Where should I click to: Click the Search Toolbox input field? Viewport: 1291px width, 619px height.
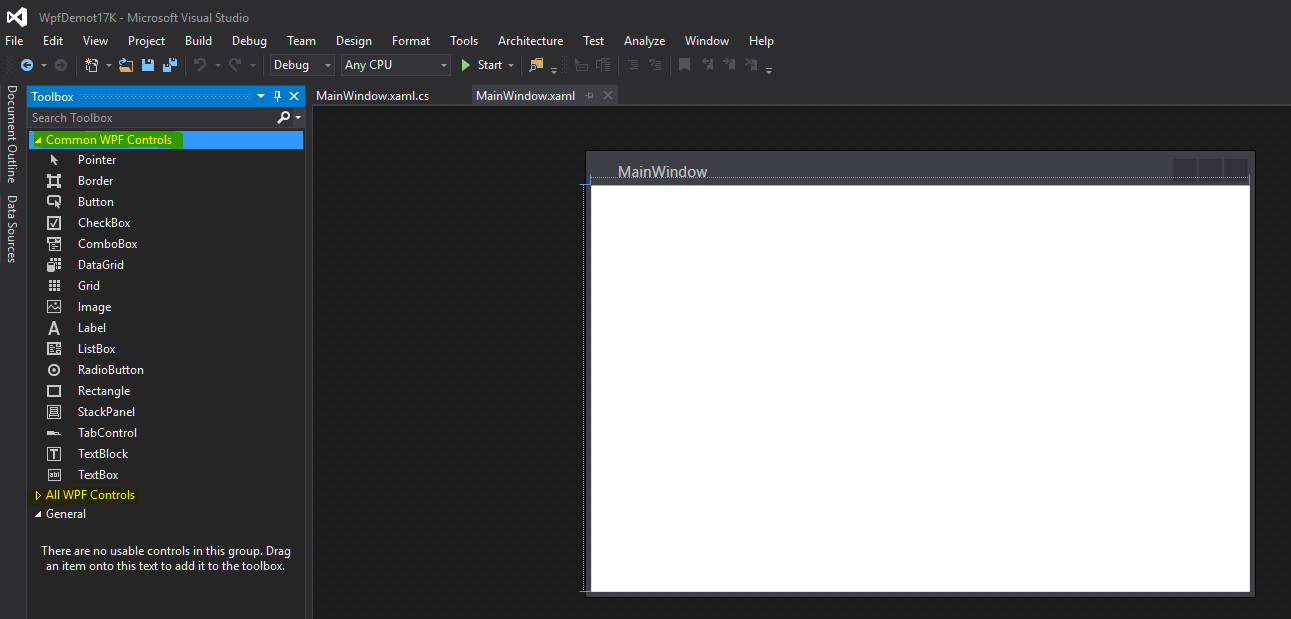150,118
